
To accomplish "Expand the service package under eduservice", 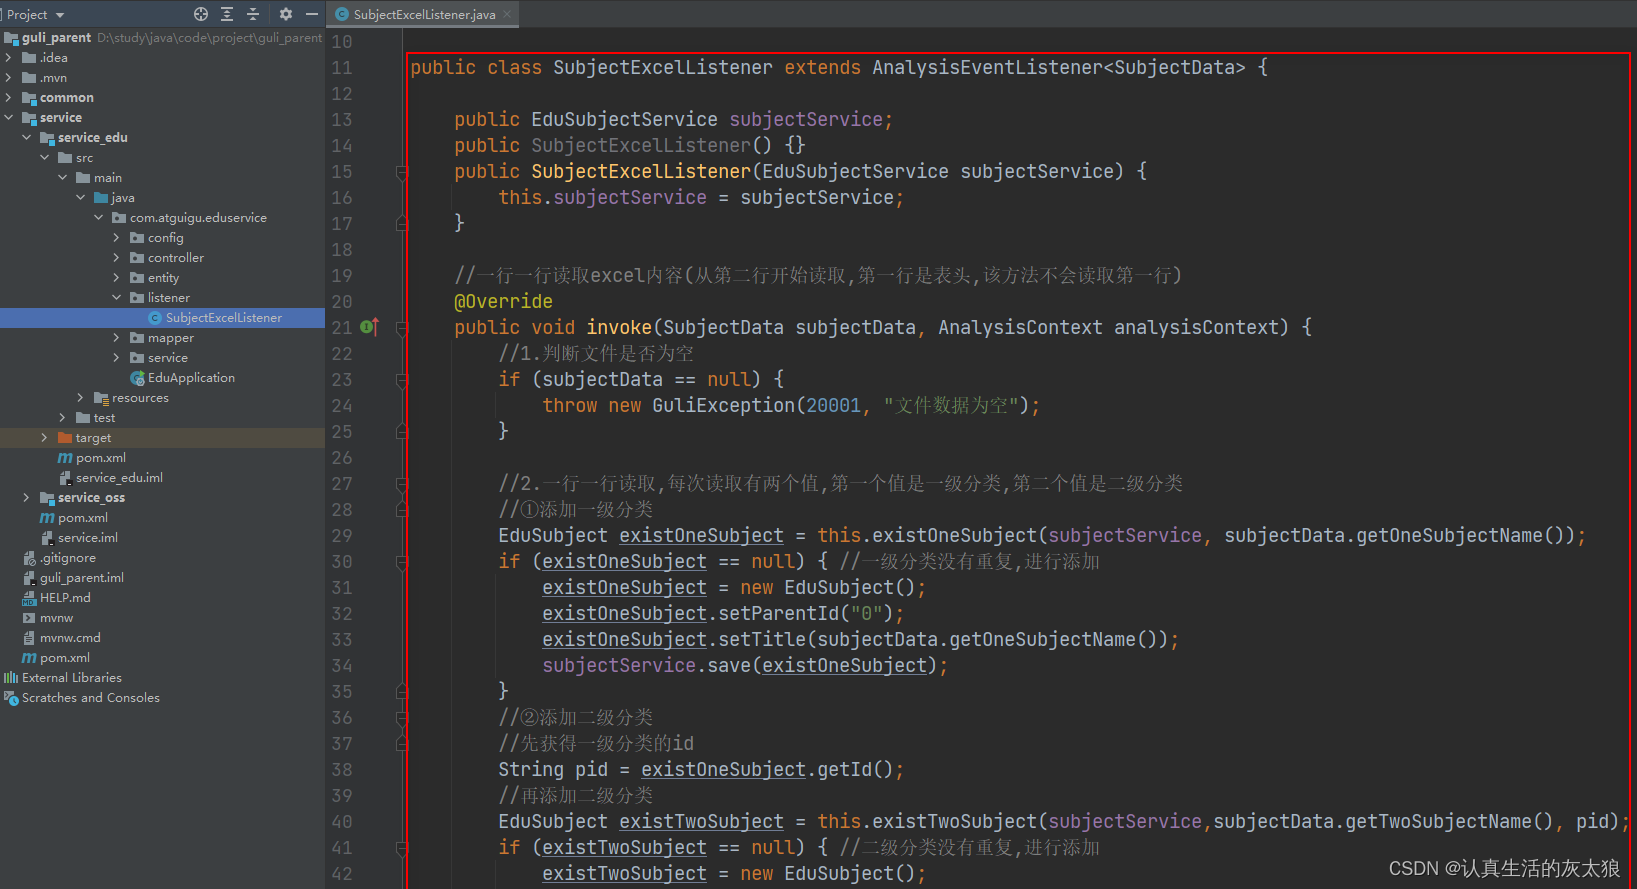I will (117, 358).
